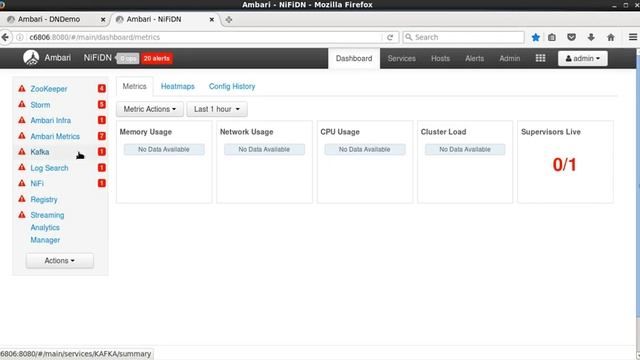Open the Streaming Analytics Manager link

tap(47, 227)
